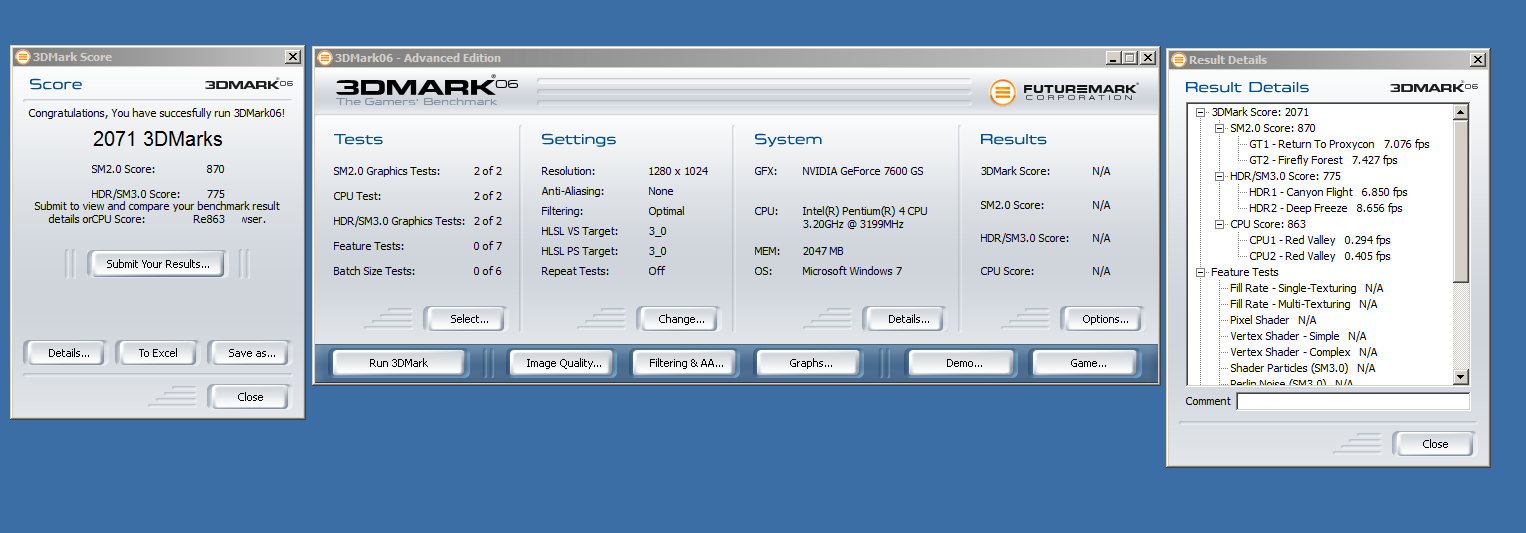Screen dimensions: 1526x533
Task: Open the results Options... button
Action: click(x=1104, y=319)
